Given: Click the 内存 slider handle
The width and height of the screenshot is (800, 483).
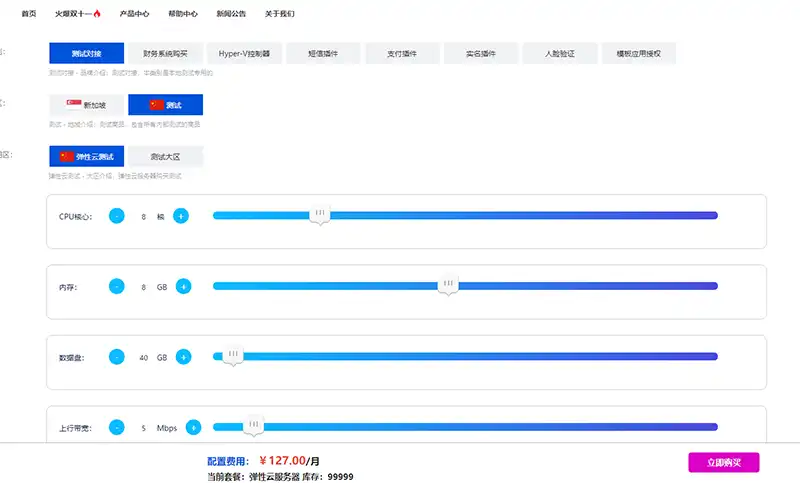Looking at the screenshot, I should click(x=449, y=285).
